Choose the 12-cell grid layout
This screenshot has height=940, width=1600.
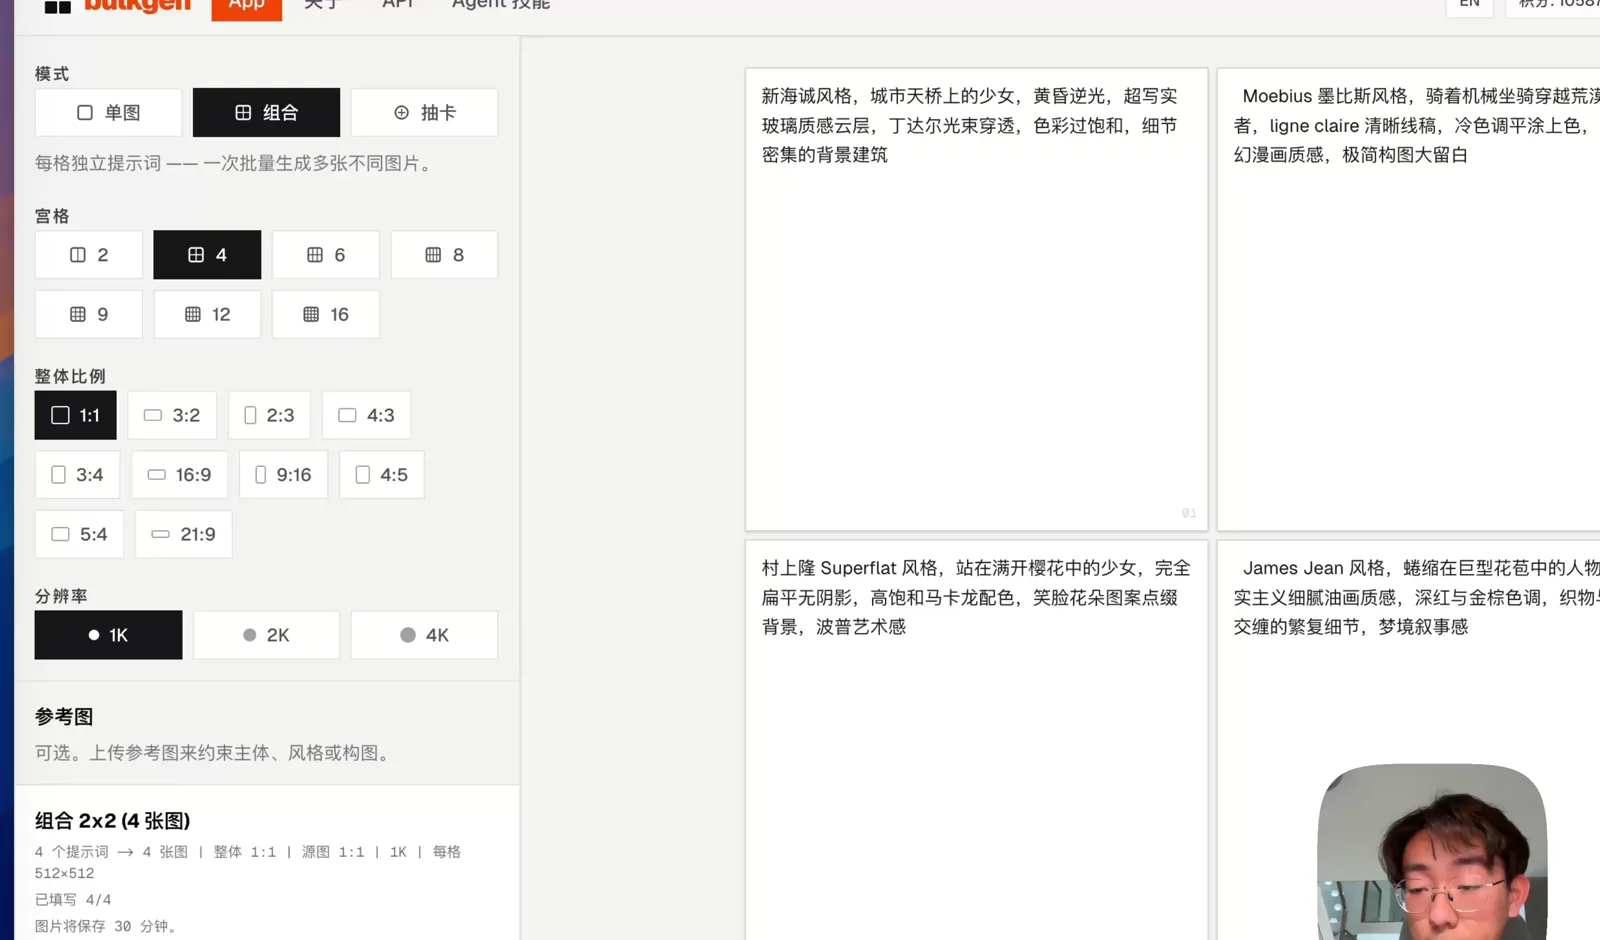click(207, 314)
